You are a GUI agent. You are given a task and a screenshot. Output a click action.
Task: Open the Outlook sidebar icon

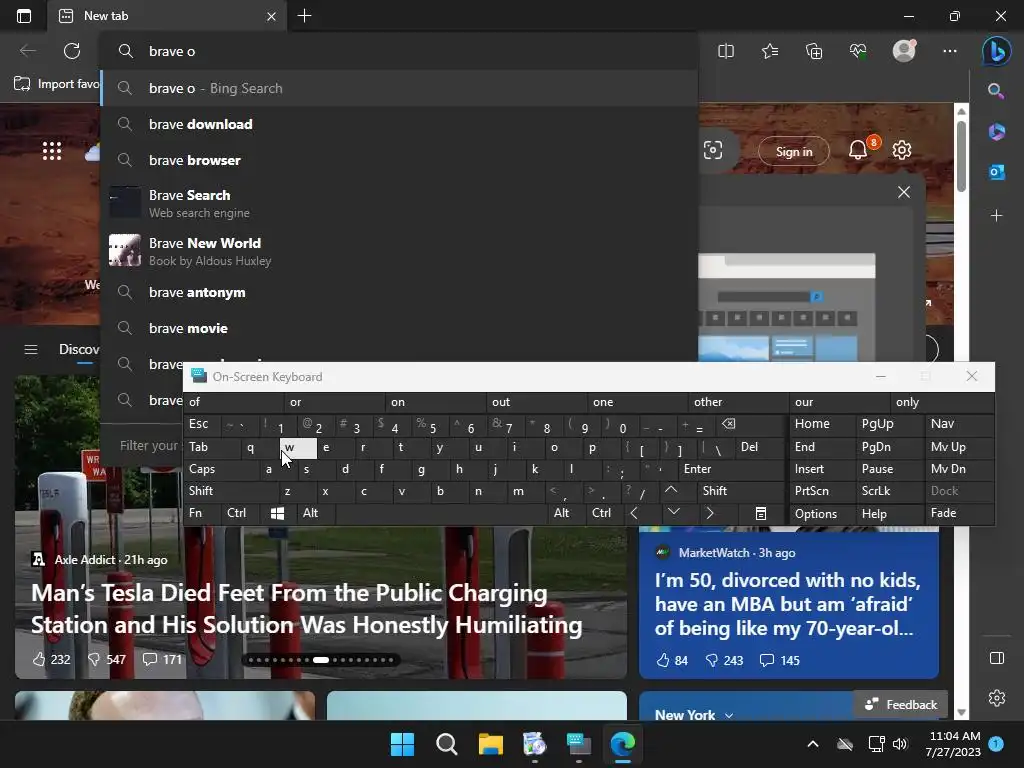[997, 172]
